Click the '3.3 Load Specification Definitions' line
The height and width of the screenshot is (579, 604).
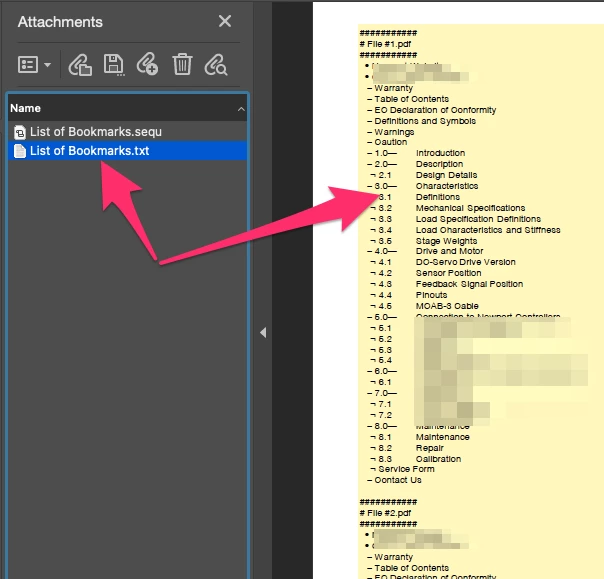(456, 219)
